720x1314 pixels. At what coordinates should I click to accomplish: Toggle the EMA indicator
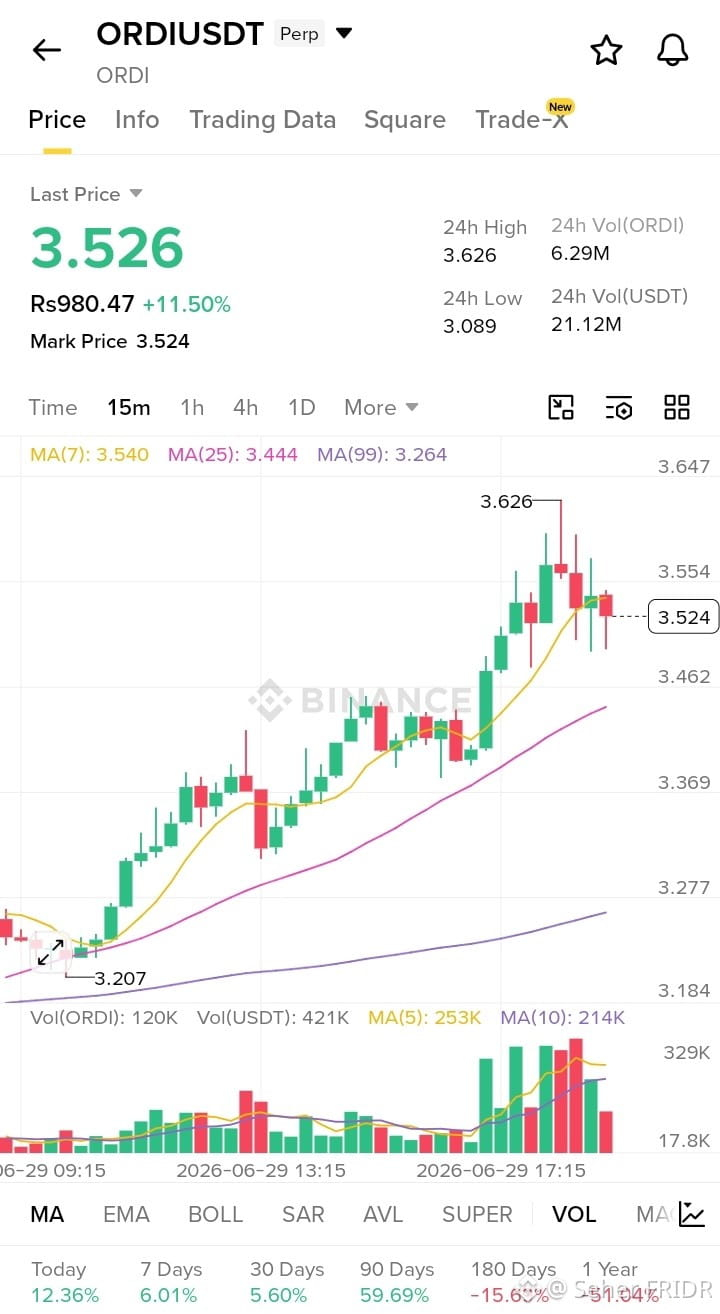click(126, 1214)
